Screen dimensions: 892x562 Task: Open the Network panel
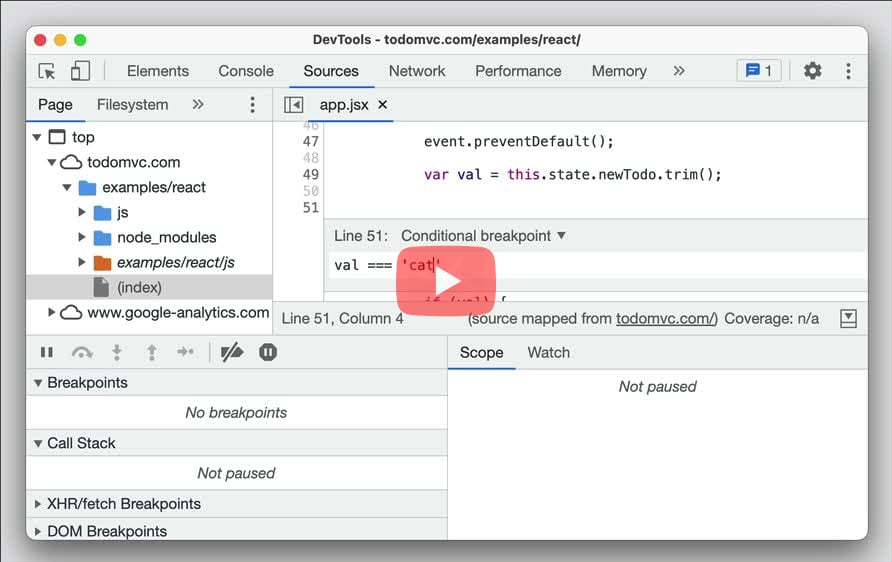point(417,71)
